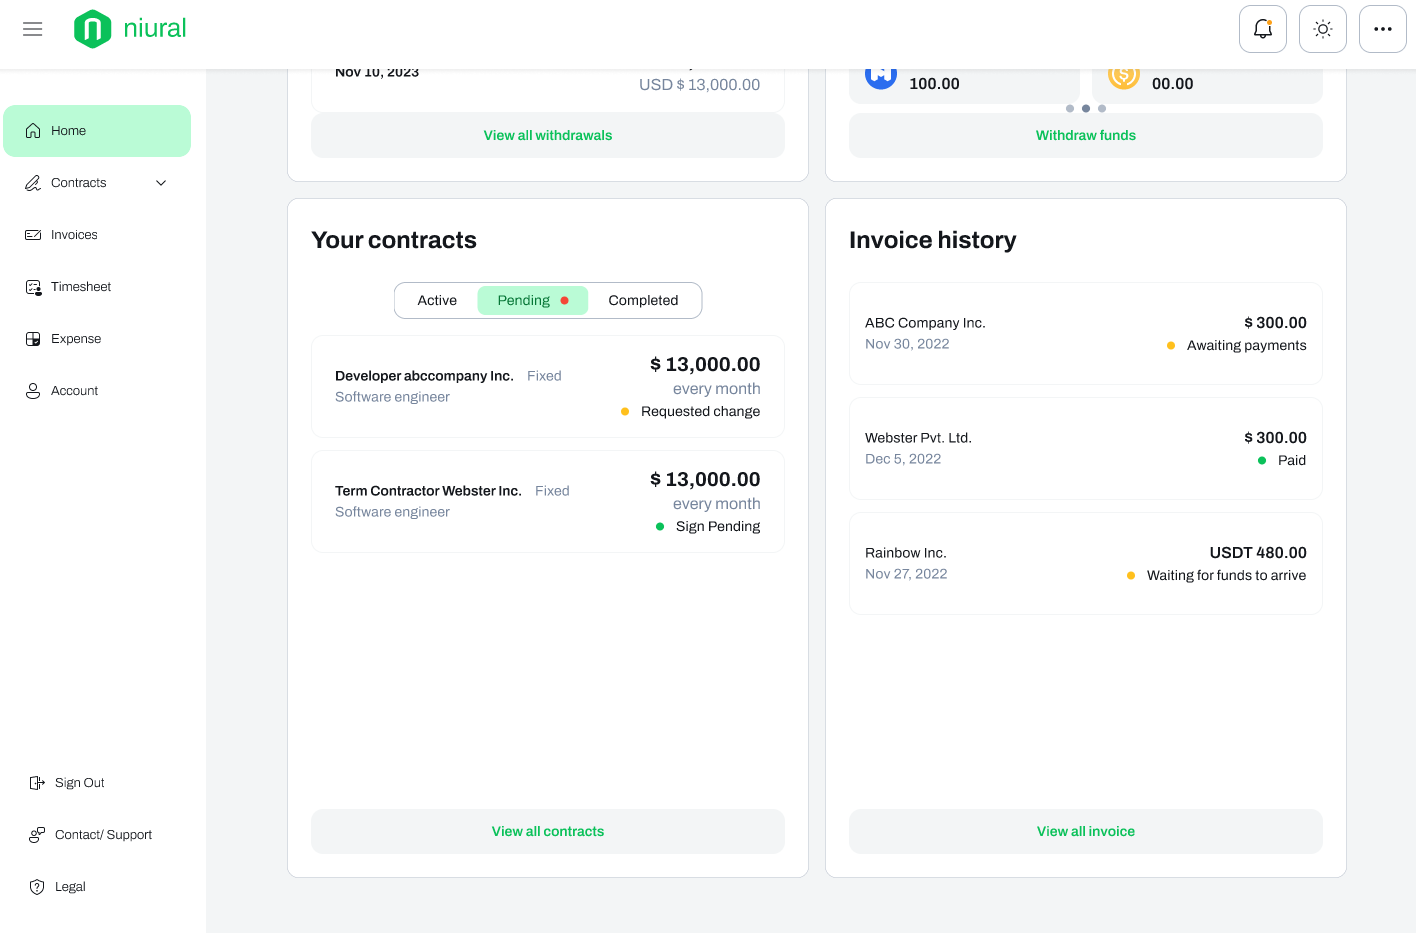Click the Legal shield icon

coord(37,887)
